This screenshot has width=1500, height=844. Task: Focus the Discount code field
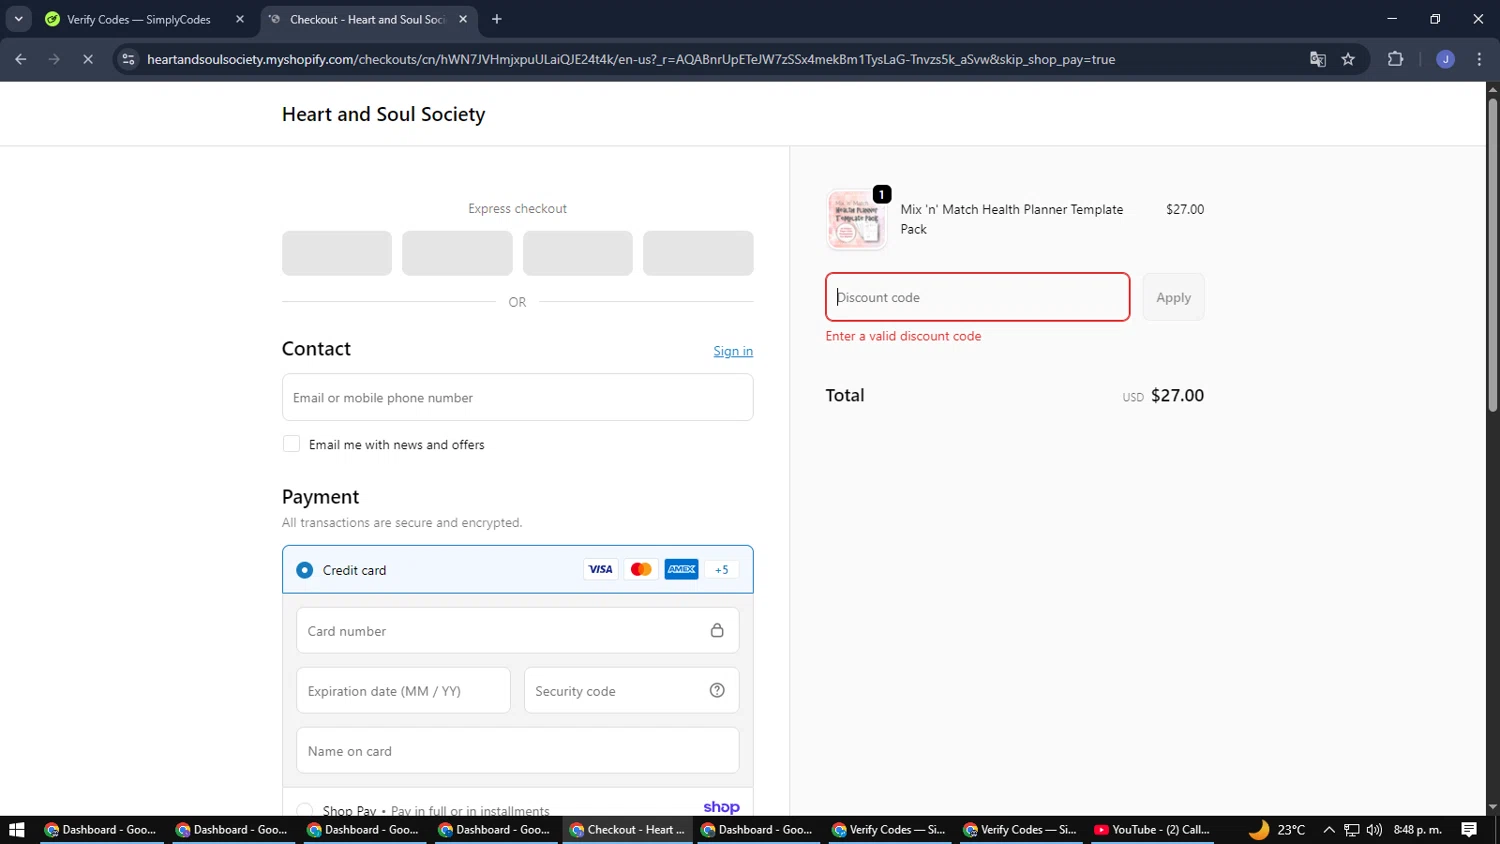click(977, 297)
